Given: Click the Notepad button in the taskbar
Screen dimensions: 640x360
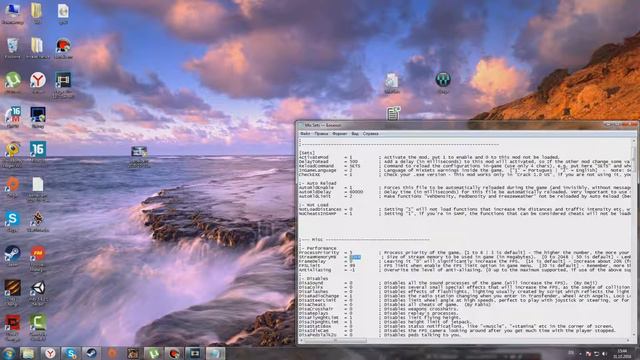Looking at the screenshot, I should tap(215, 353).
